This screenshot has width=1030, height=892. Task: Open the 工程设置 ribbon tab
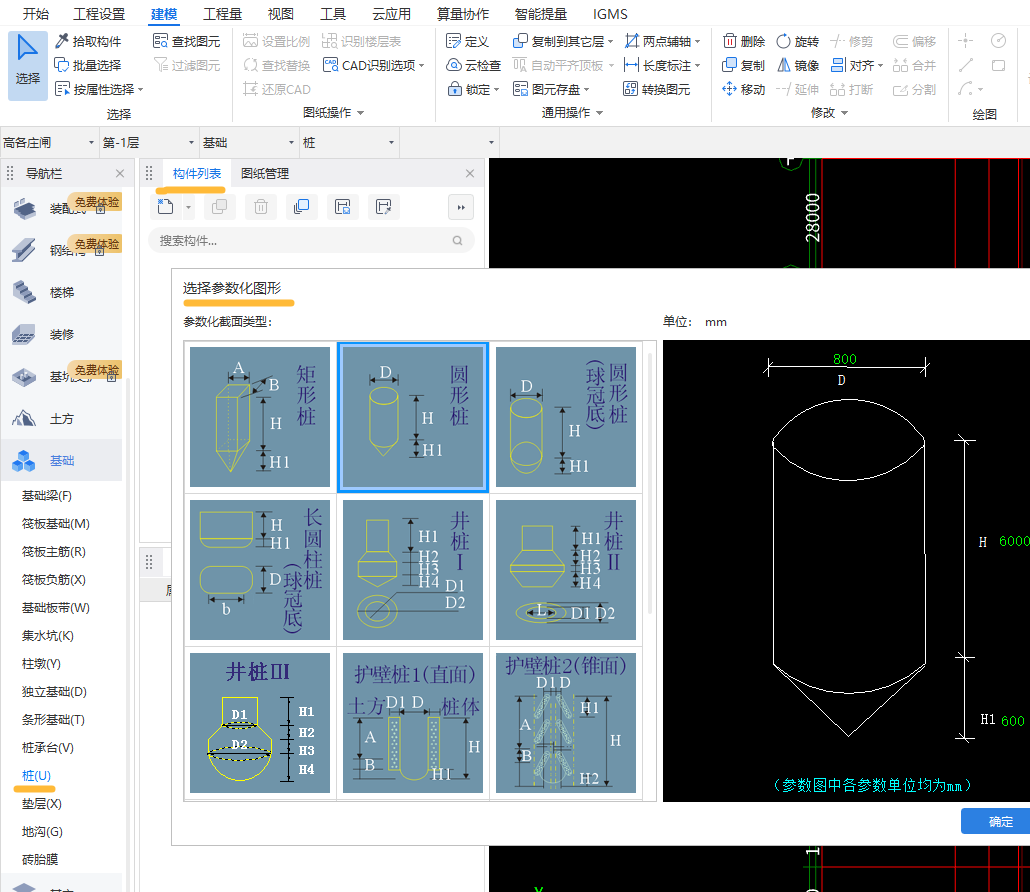pos(99,14)
